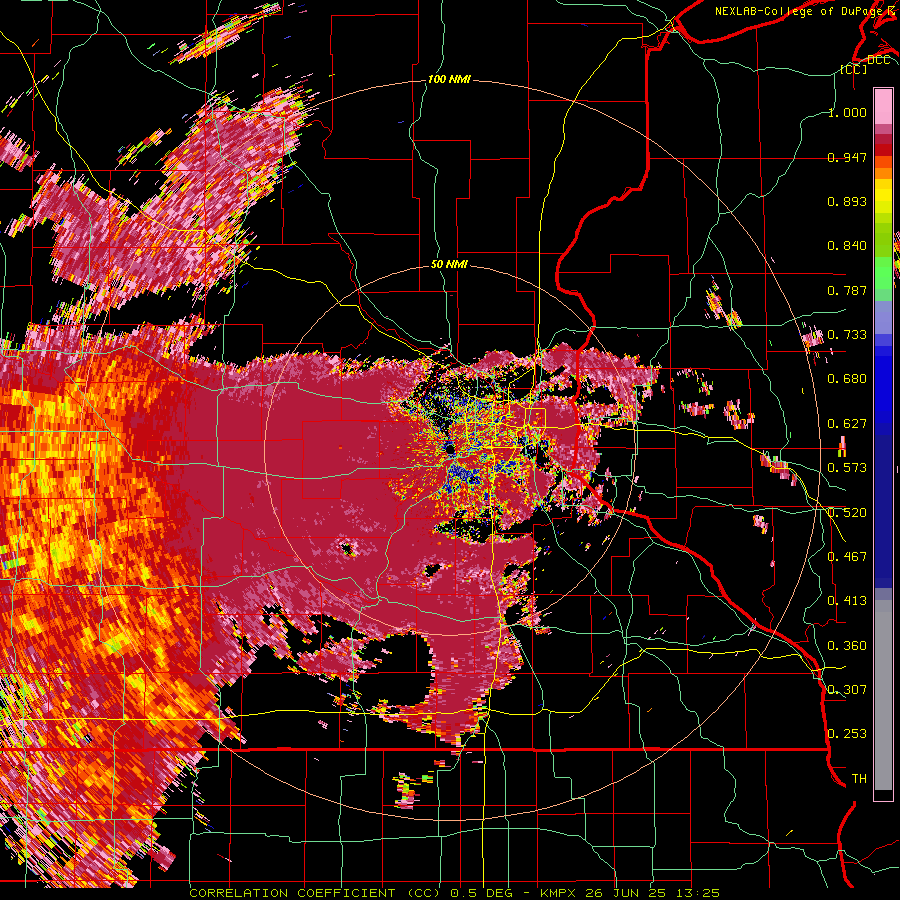900x900 pixels.
Task: Click the 0.360 scale value
Action: coord(847,646)
